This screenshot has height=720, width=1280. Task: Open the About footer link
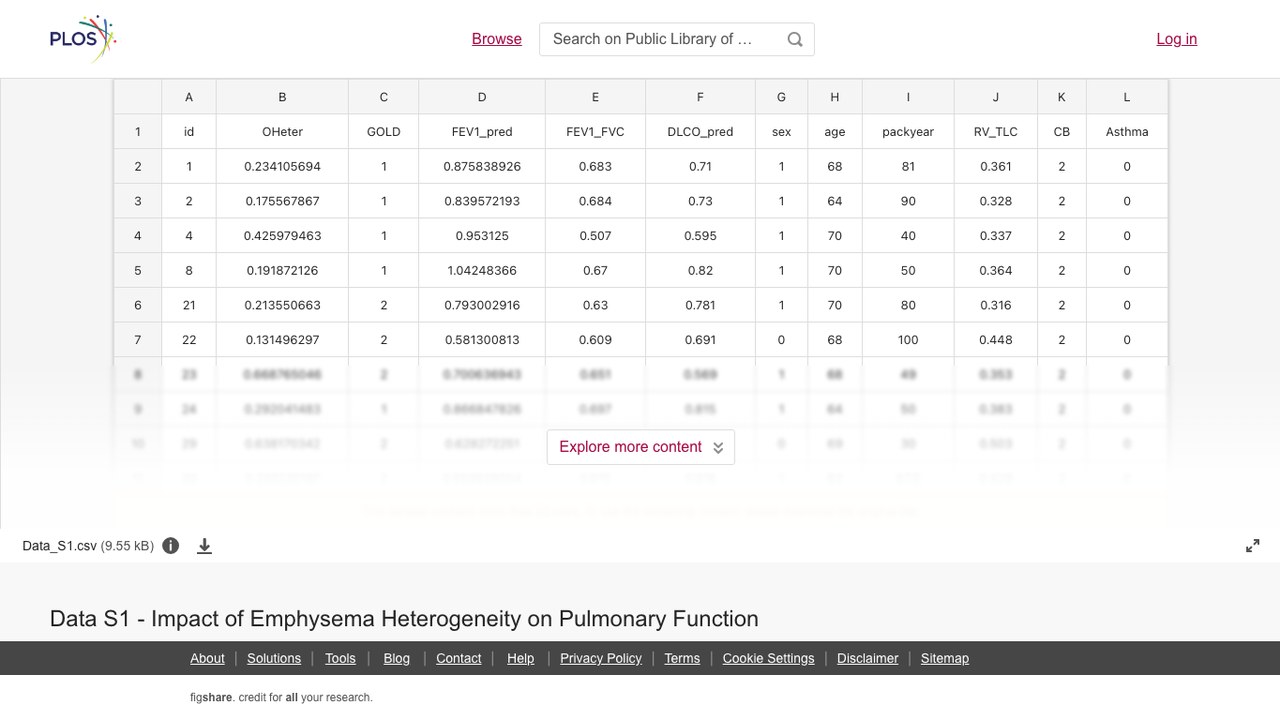tap(207, 658)
